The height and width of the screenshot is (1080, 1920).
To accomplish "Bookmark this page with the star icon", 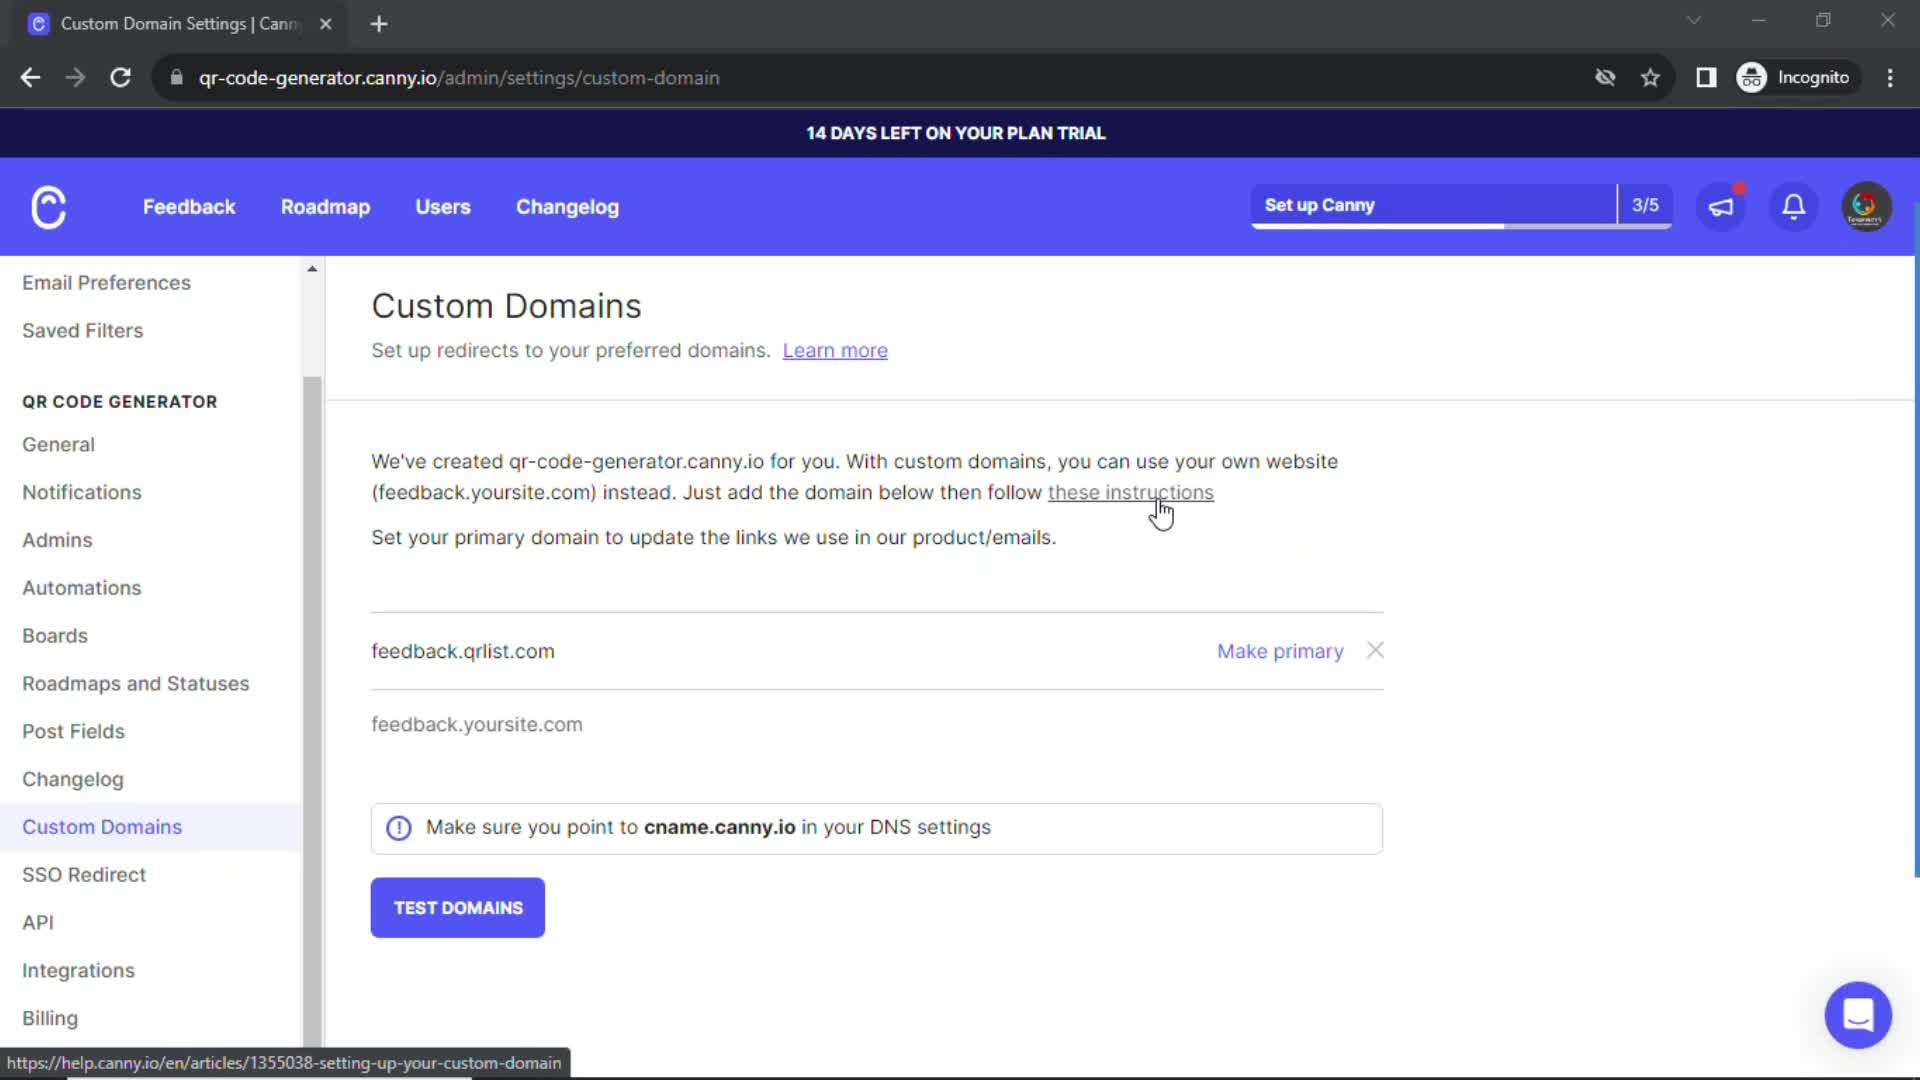I will coord(1650,77).
